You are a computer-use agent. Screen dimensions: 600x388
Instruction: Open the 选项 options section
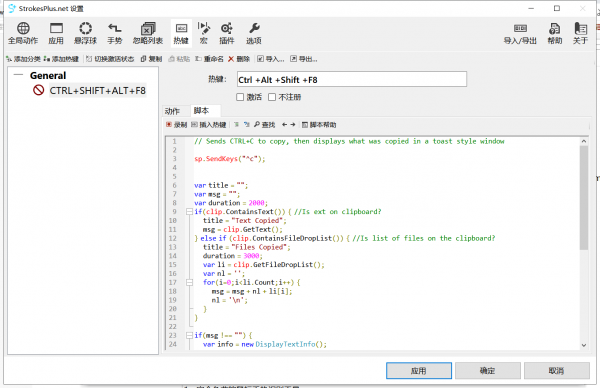point(254,33)
